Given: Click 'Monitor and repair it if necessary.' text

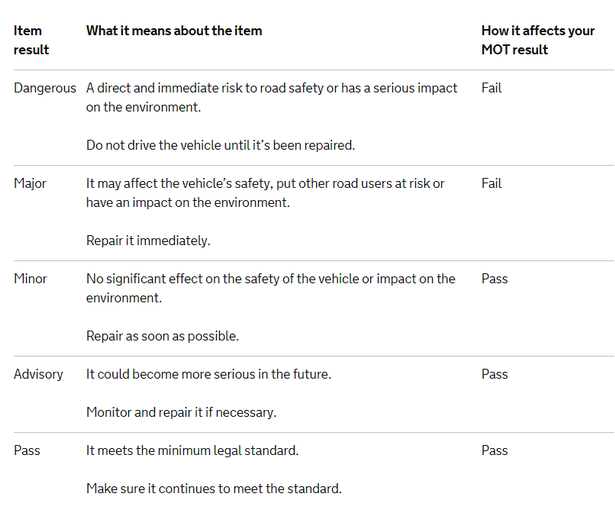Looking at the screenshot, I should click(181, 412).
